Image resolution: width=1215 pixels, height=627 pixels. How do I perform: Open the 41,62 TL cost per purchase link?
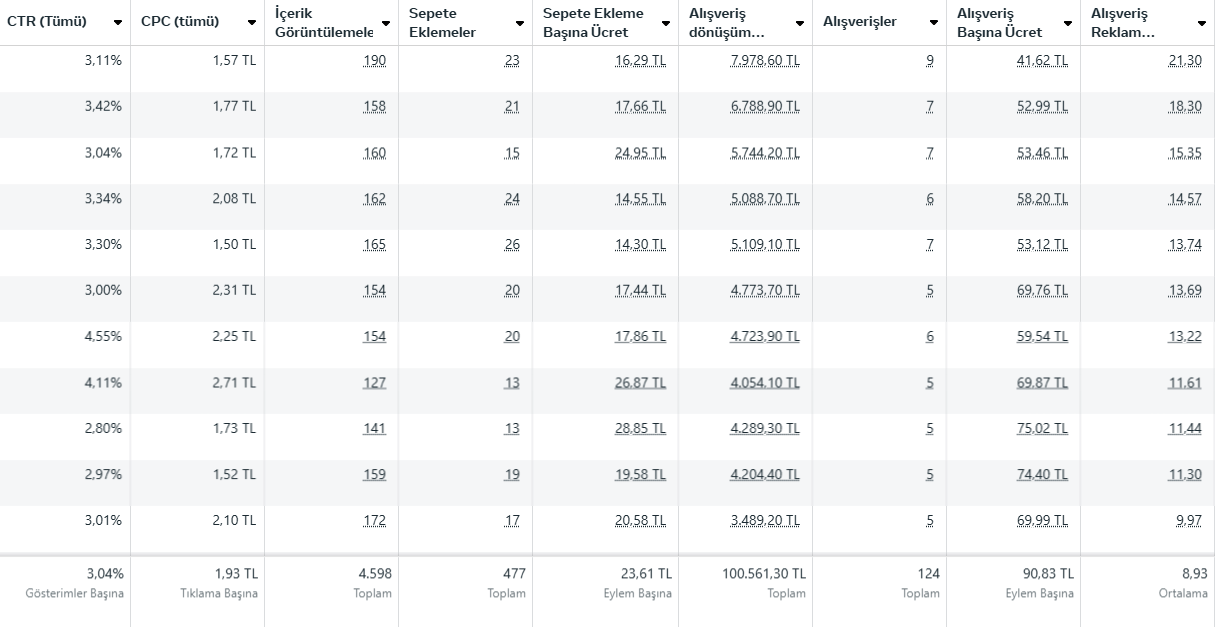point(1042,61)
